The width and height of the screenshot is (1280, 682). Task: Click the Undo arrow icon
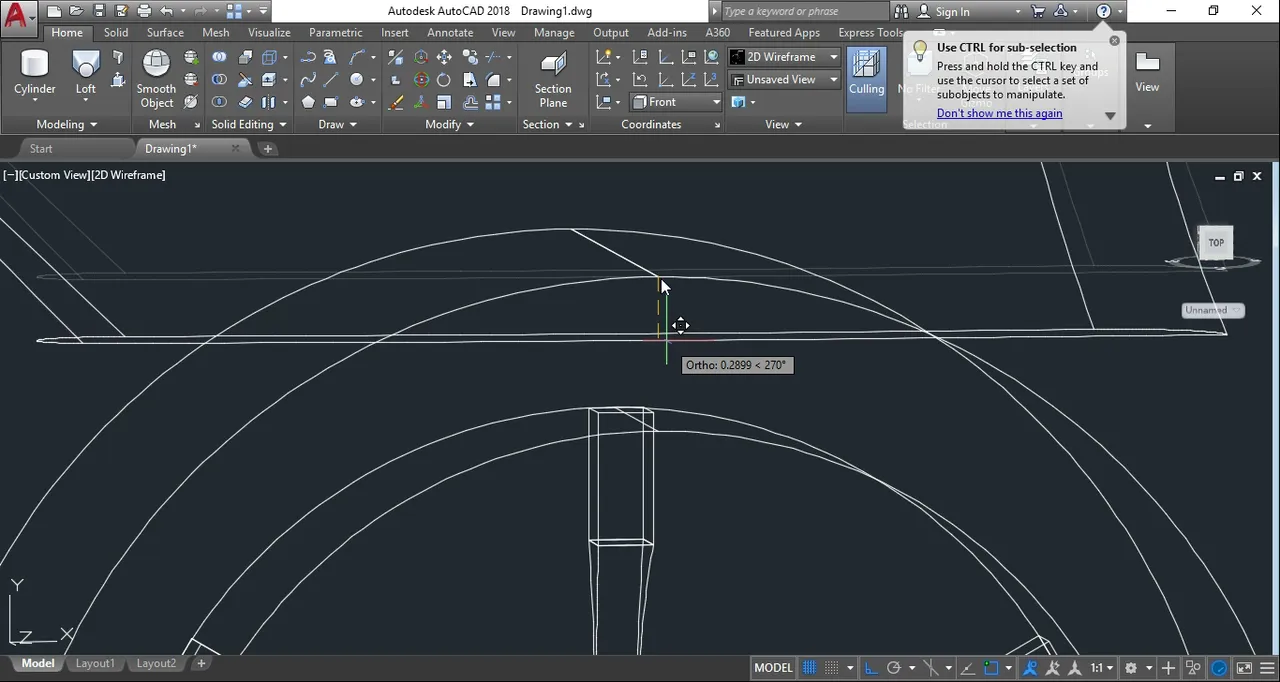[x=166, y=12]
